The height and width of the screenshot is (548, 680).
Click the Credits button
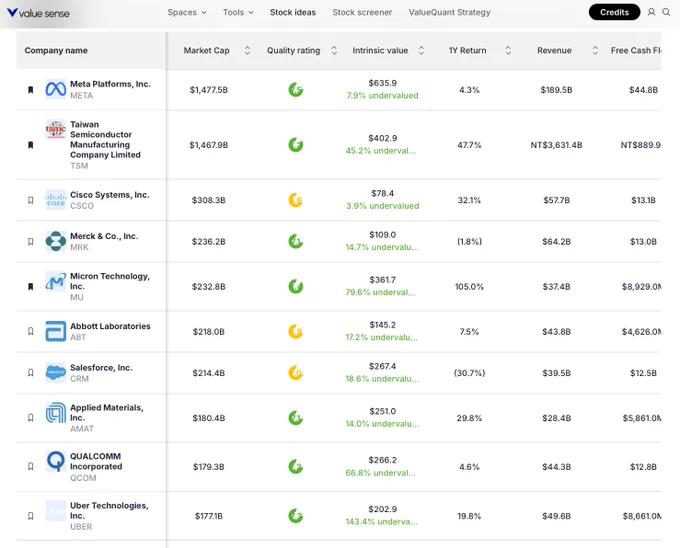coord(614,12)
